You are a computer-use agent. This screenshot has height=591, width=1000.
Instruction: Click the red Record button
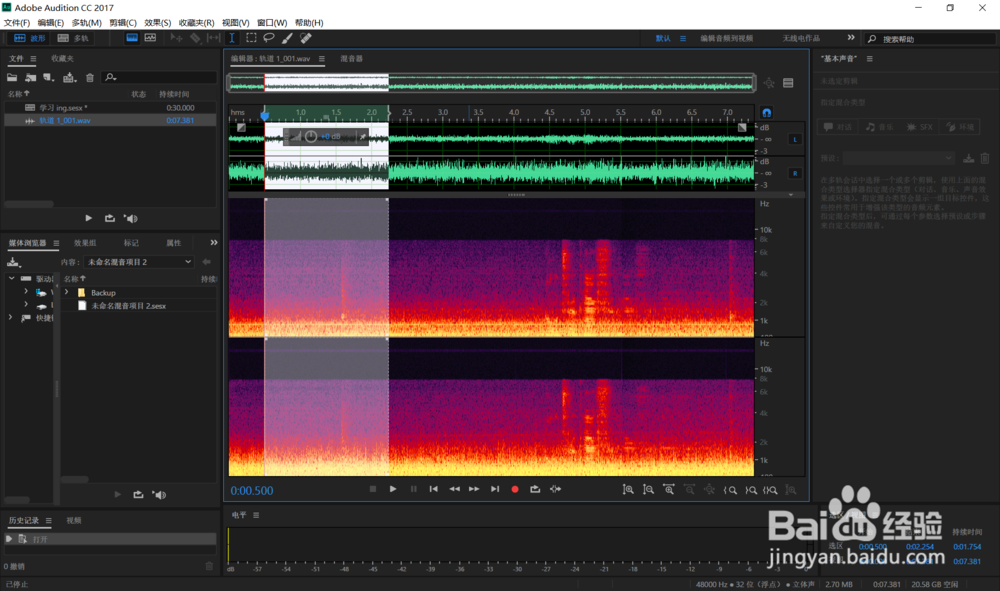515,490
